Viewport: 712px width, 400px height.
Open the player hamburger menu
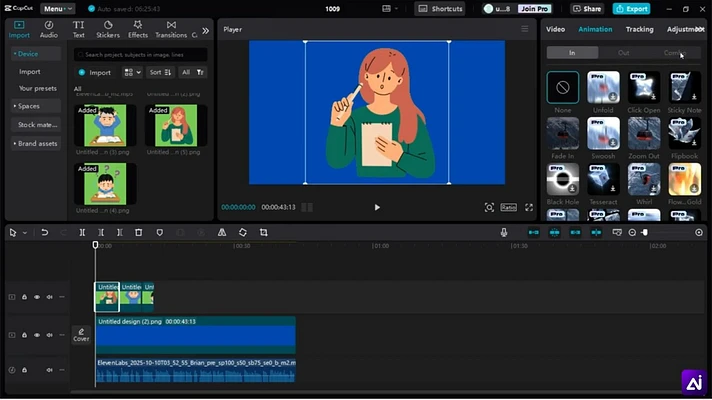click(x=524, y=29)
